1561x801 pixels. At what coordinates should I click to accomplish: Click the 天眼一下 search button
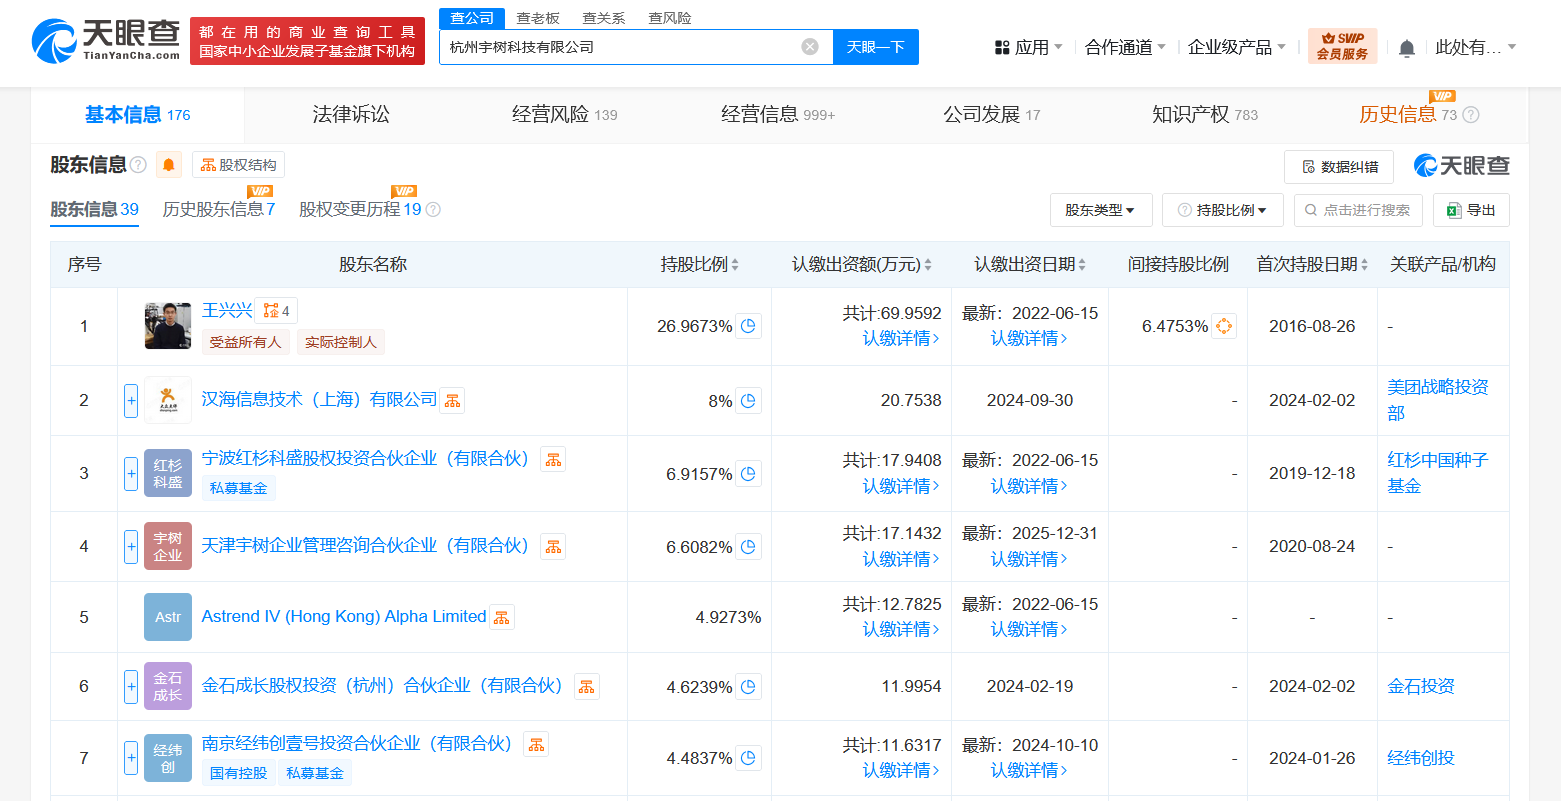(x=875, y=47)
